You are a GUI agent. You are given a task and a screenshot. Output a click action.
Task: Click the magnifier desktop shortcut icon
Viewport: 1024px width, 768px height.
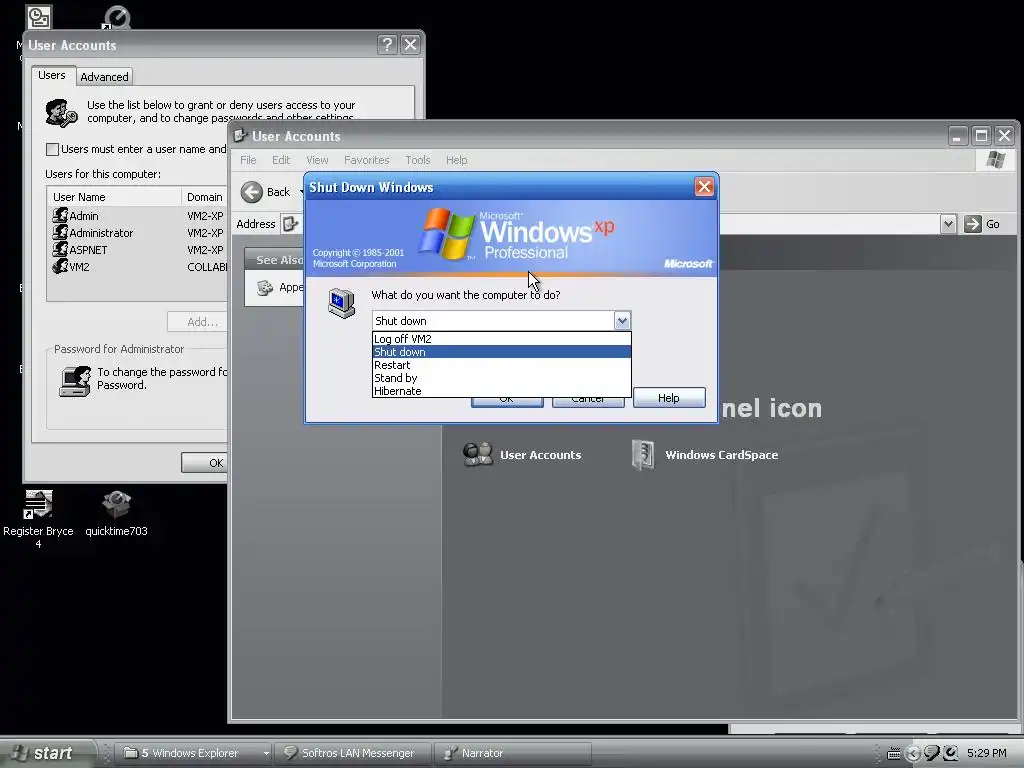tap(116, 17)
